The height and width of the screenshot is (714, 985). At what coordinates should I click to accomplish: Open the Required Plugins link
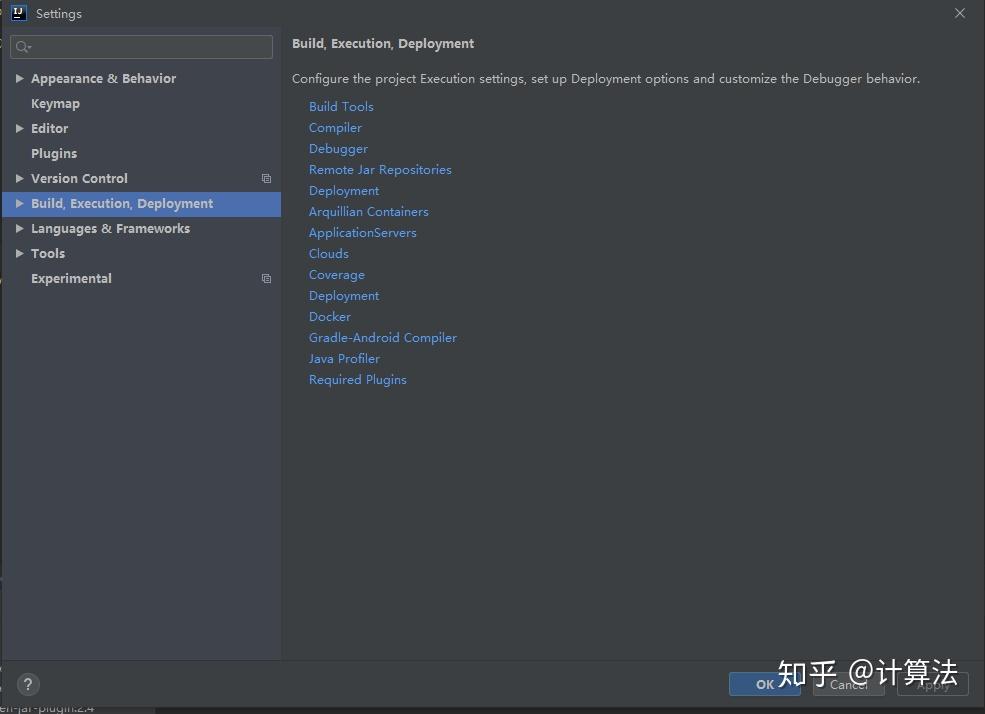pos(357,380)
